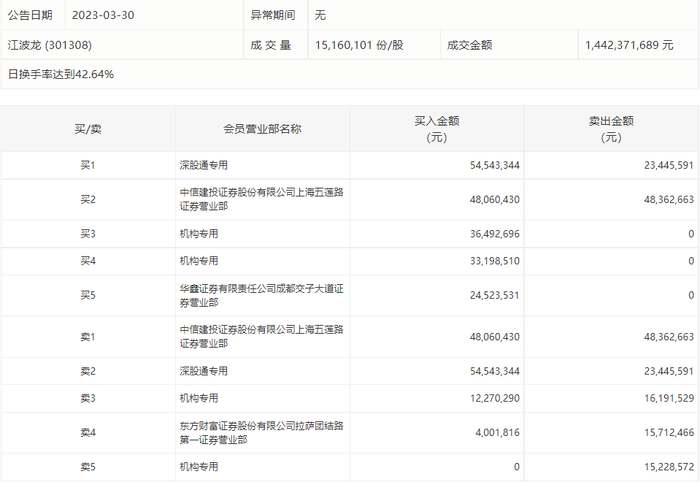
Task: Select 机构专用 in the 买3 row
Action: coord(199,234)
